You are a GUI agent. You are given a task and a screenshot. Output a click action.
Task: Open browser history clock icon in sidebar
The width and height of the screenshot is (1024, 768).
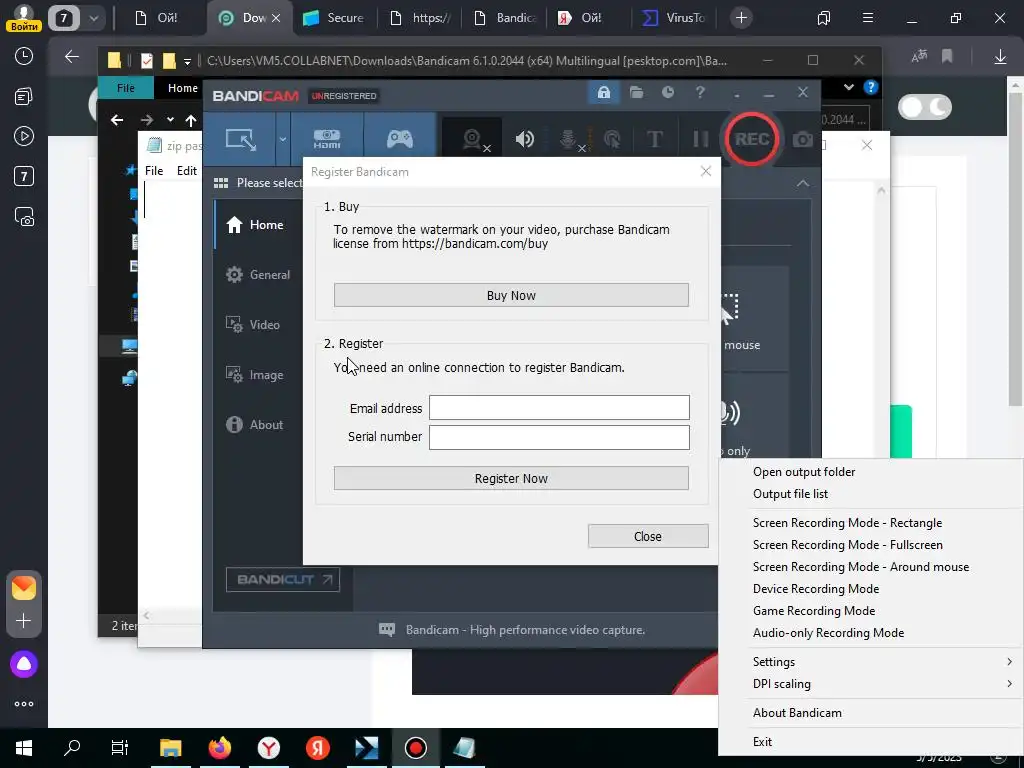tap(24, 56)
